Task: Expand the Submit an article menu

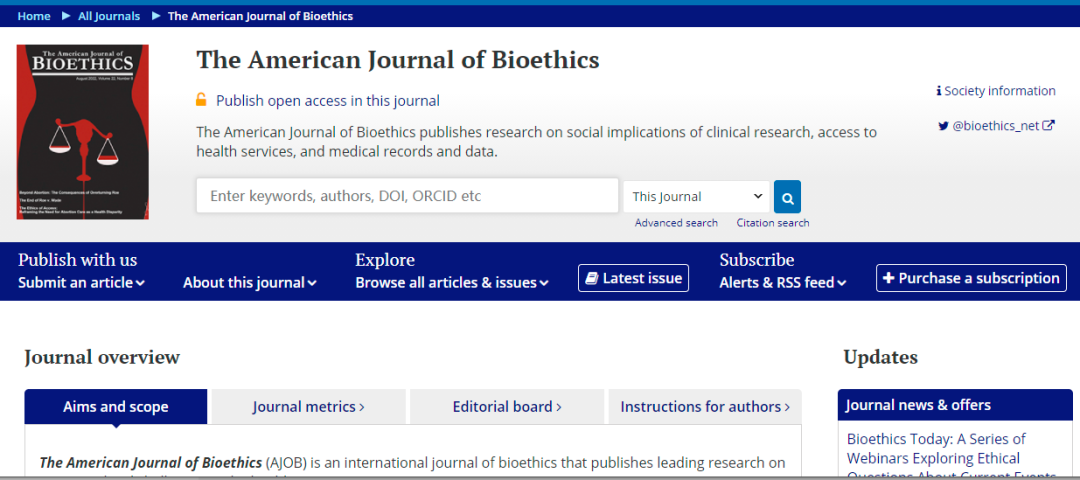Action: (81, 283)
